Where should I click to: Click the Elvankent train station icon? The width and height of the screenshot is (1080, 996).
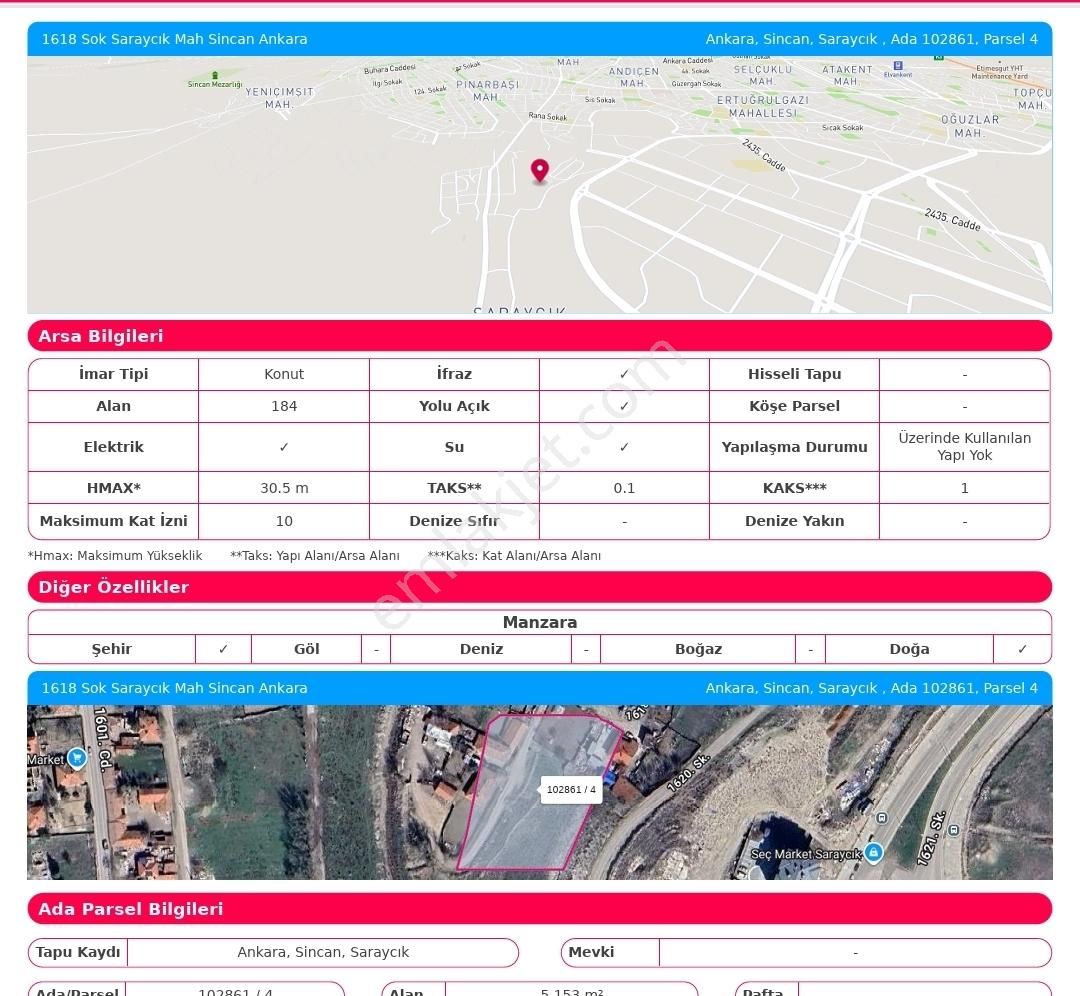click(898, 65)
